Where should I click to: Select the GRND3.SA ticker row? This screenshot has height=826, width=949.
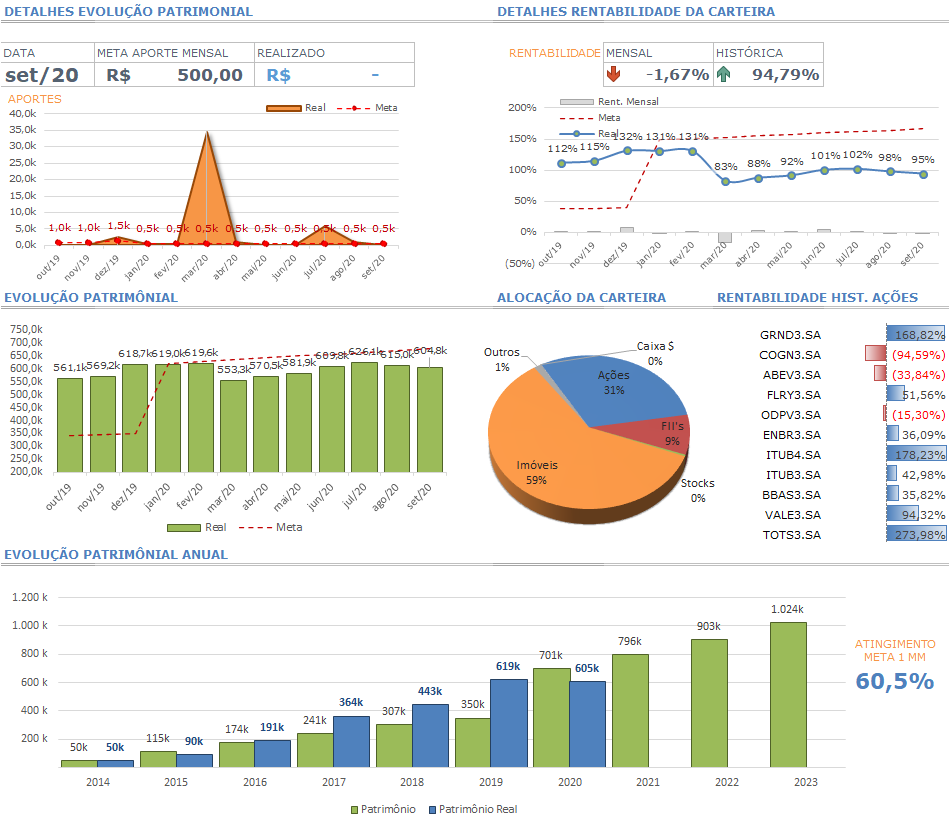790,335
